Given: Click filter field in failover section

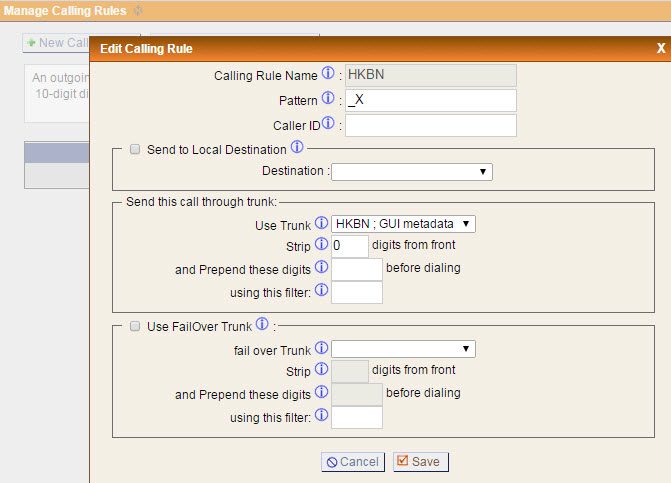Looking at the screenshot, I should 357,418.
